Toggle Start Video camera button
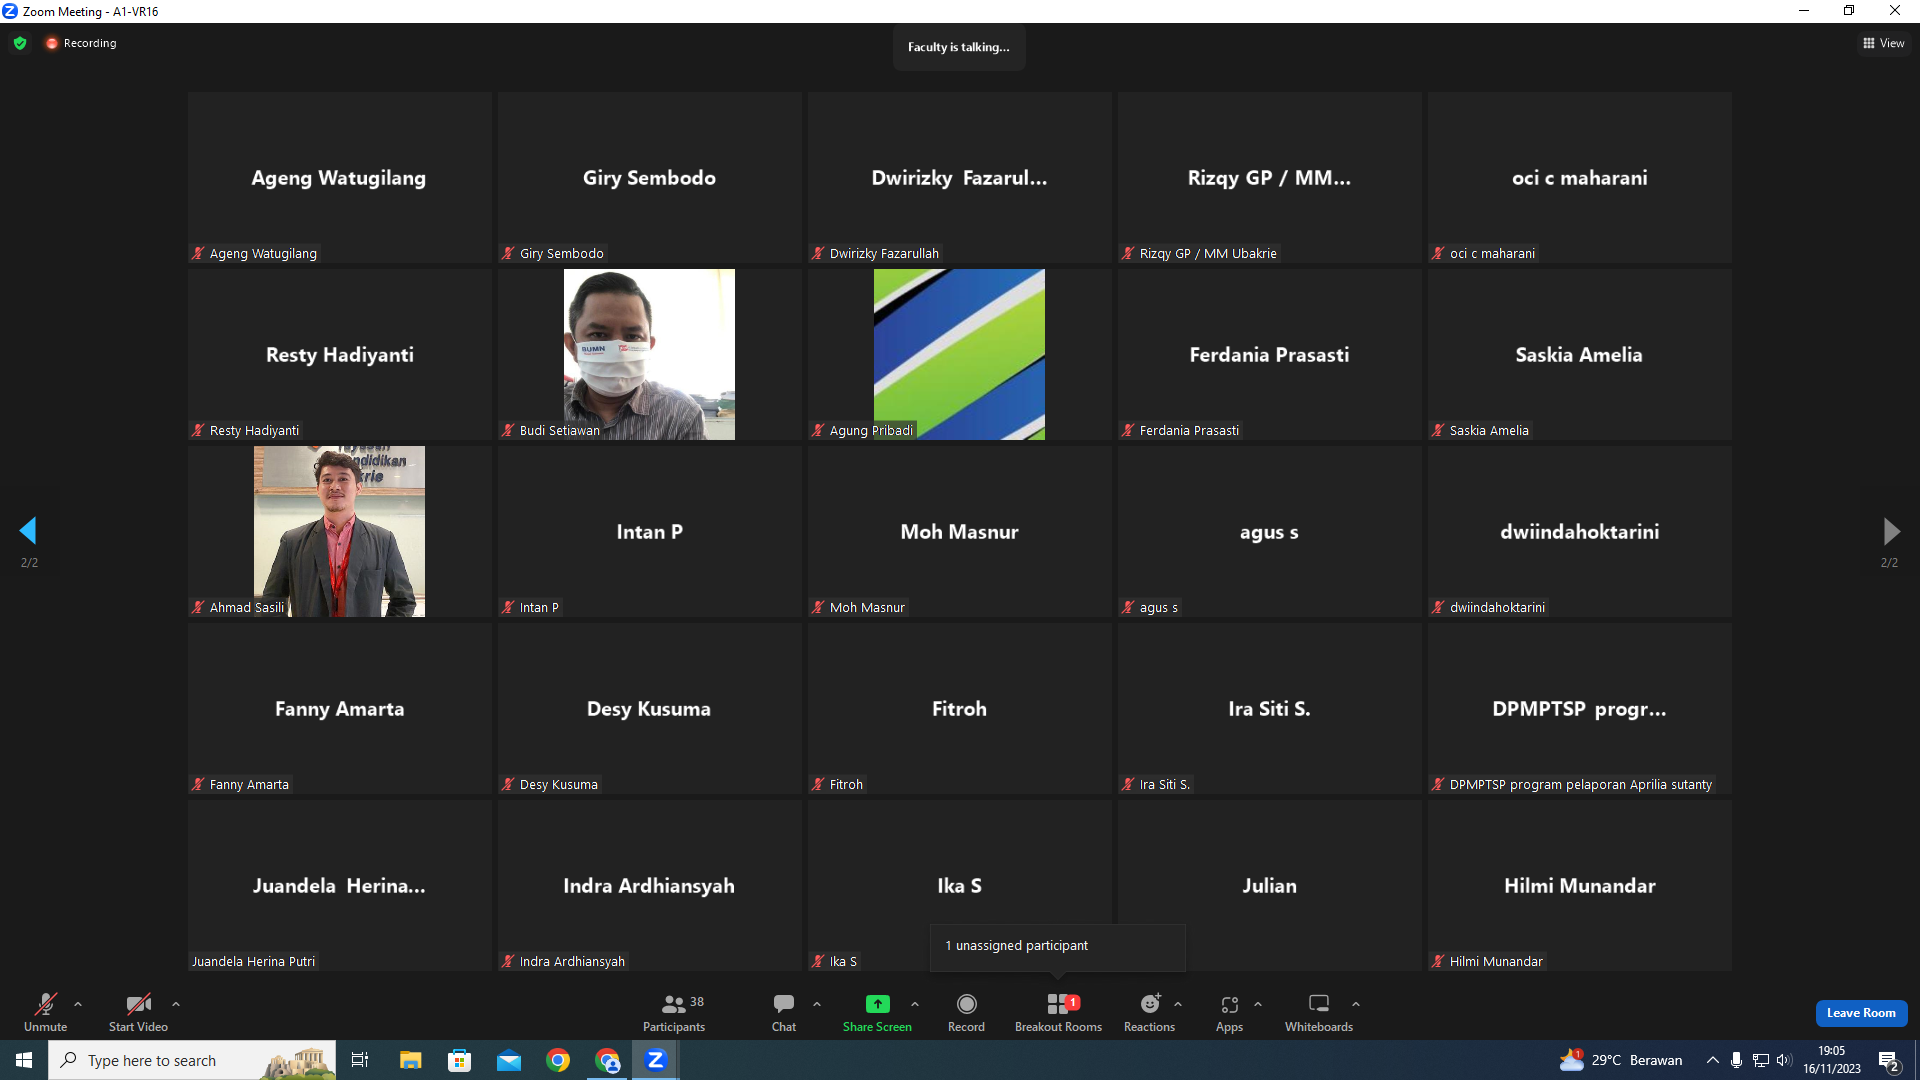Image resolution: width=1920 pixels, height=1080 pixels. tap(138, 1012)
